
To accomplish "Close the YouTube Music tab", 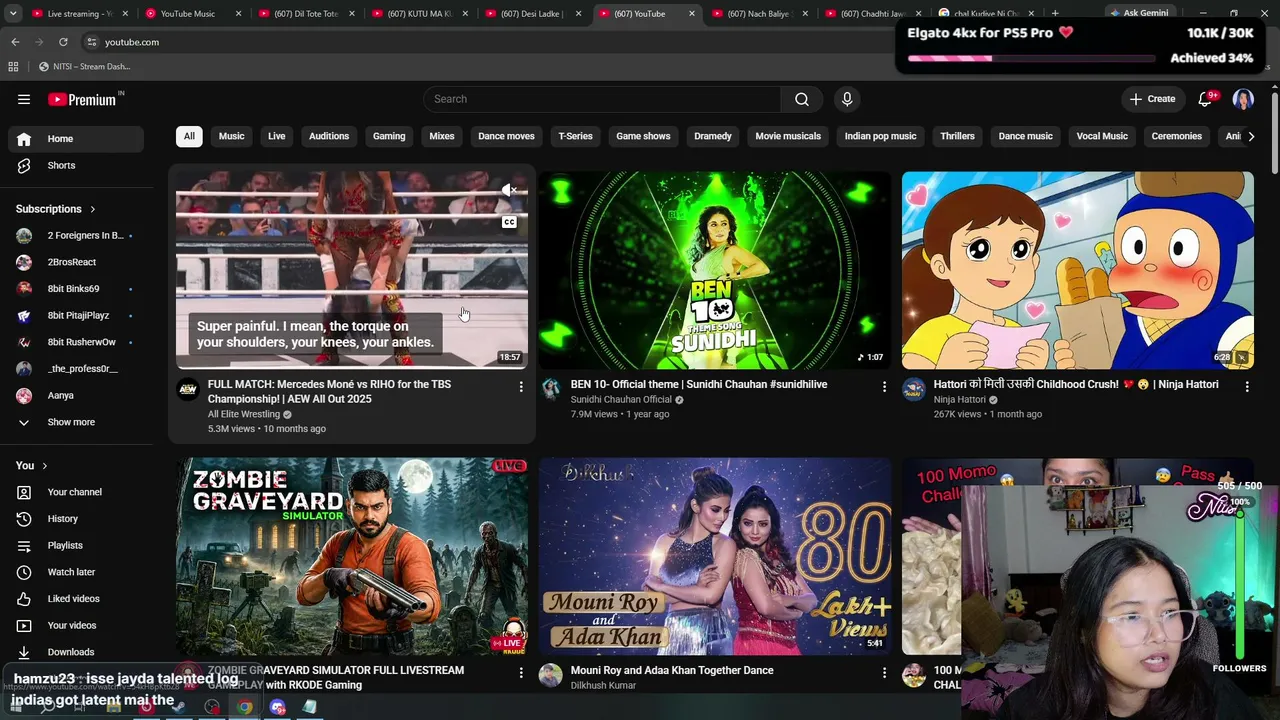I will [x=238, y=14].
